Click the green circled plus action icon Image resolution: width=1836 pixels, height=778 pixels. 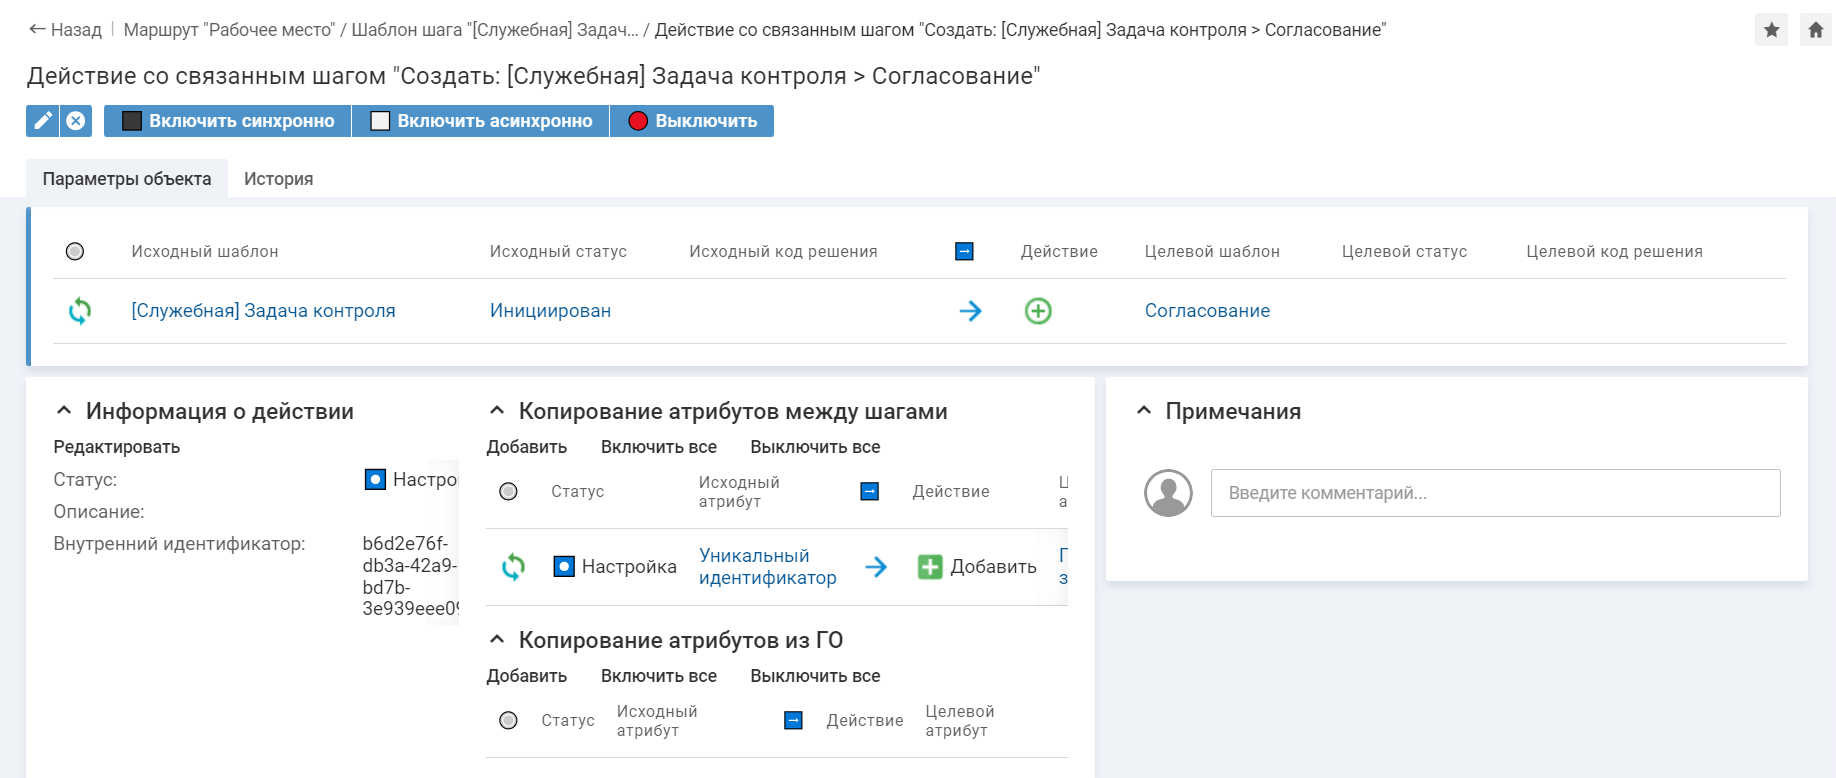1038,311
